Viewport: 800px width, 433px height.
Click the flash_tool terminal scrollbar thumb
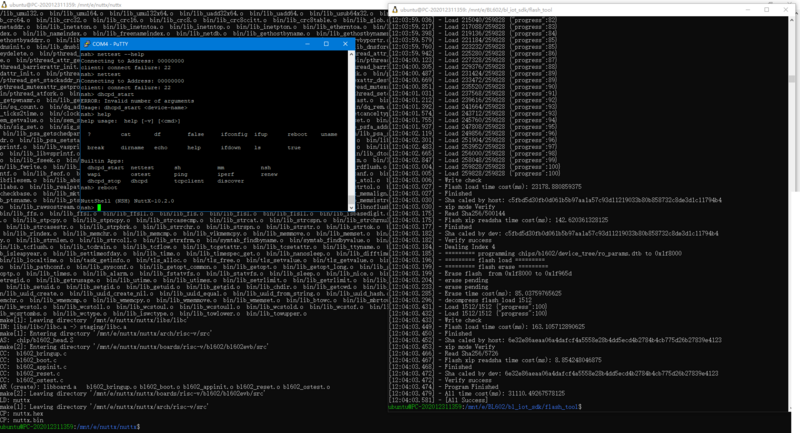tap(791, 79)
